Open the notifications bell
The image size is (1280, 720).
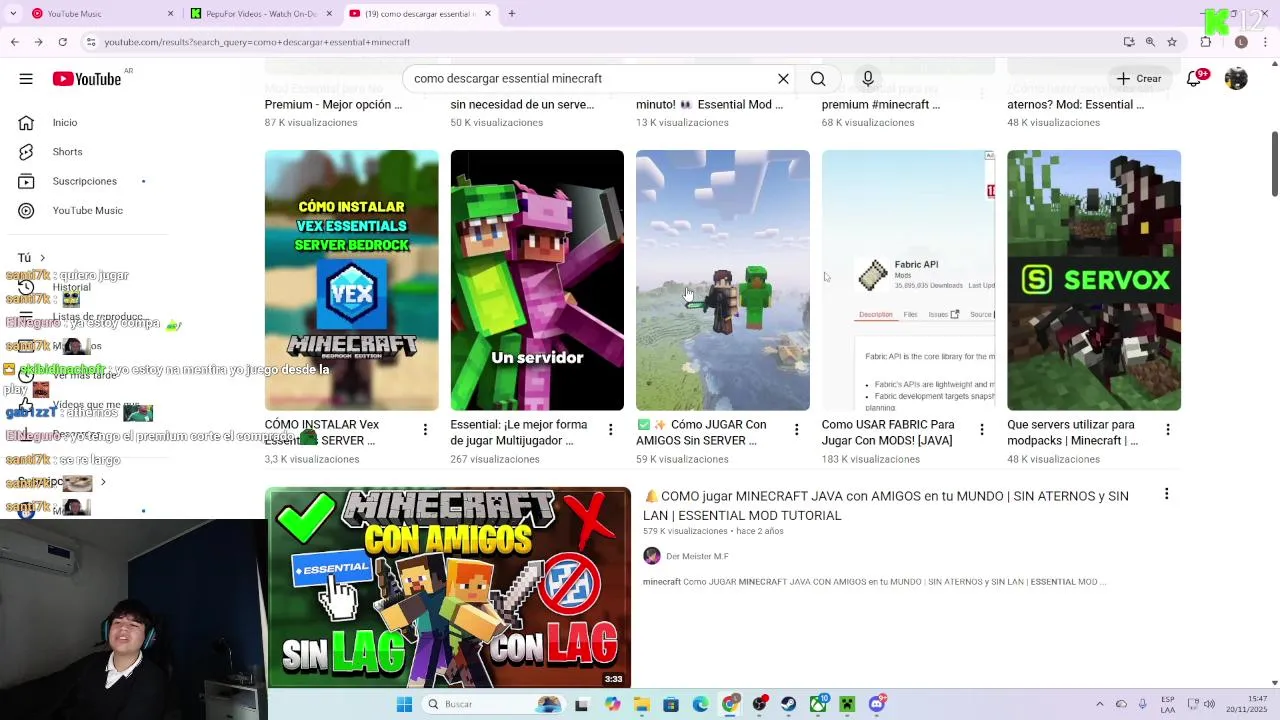coord(1194,79)
